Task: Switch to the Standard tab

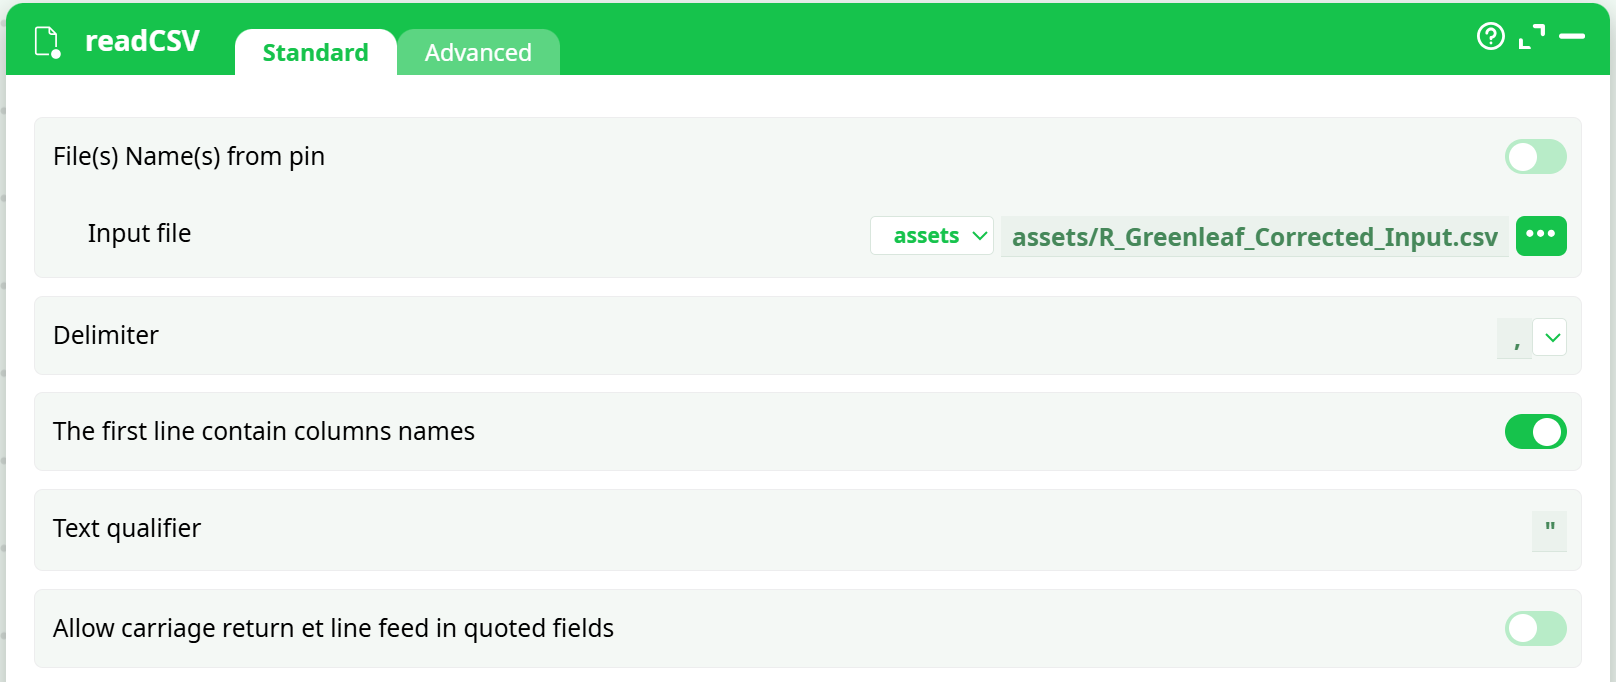Action: click(315, 53)
